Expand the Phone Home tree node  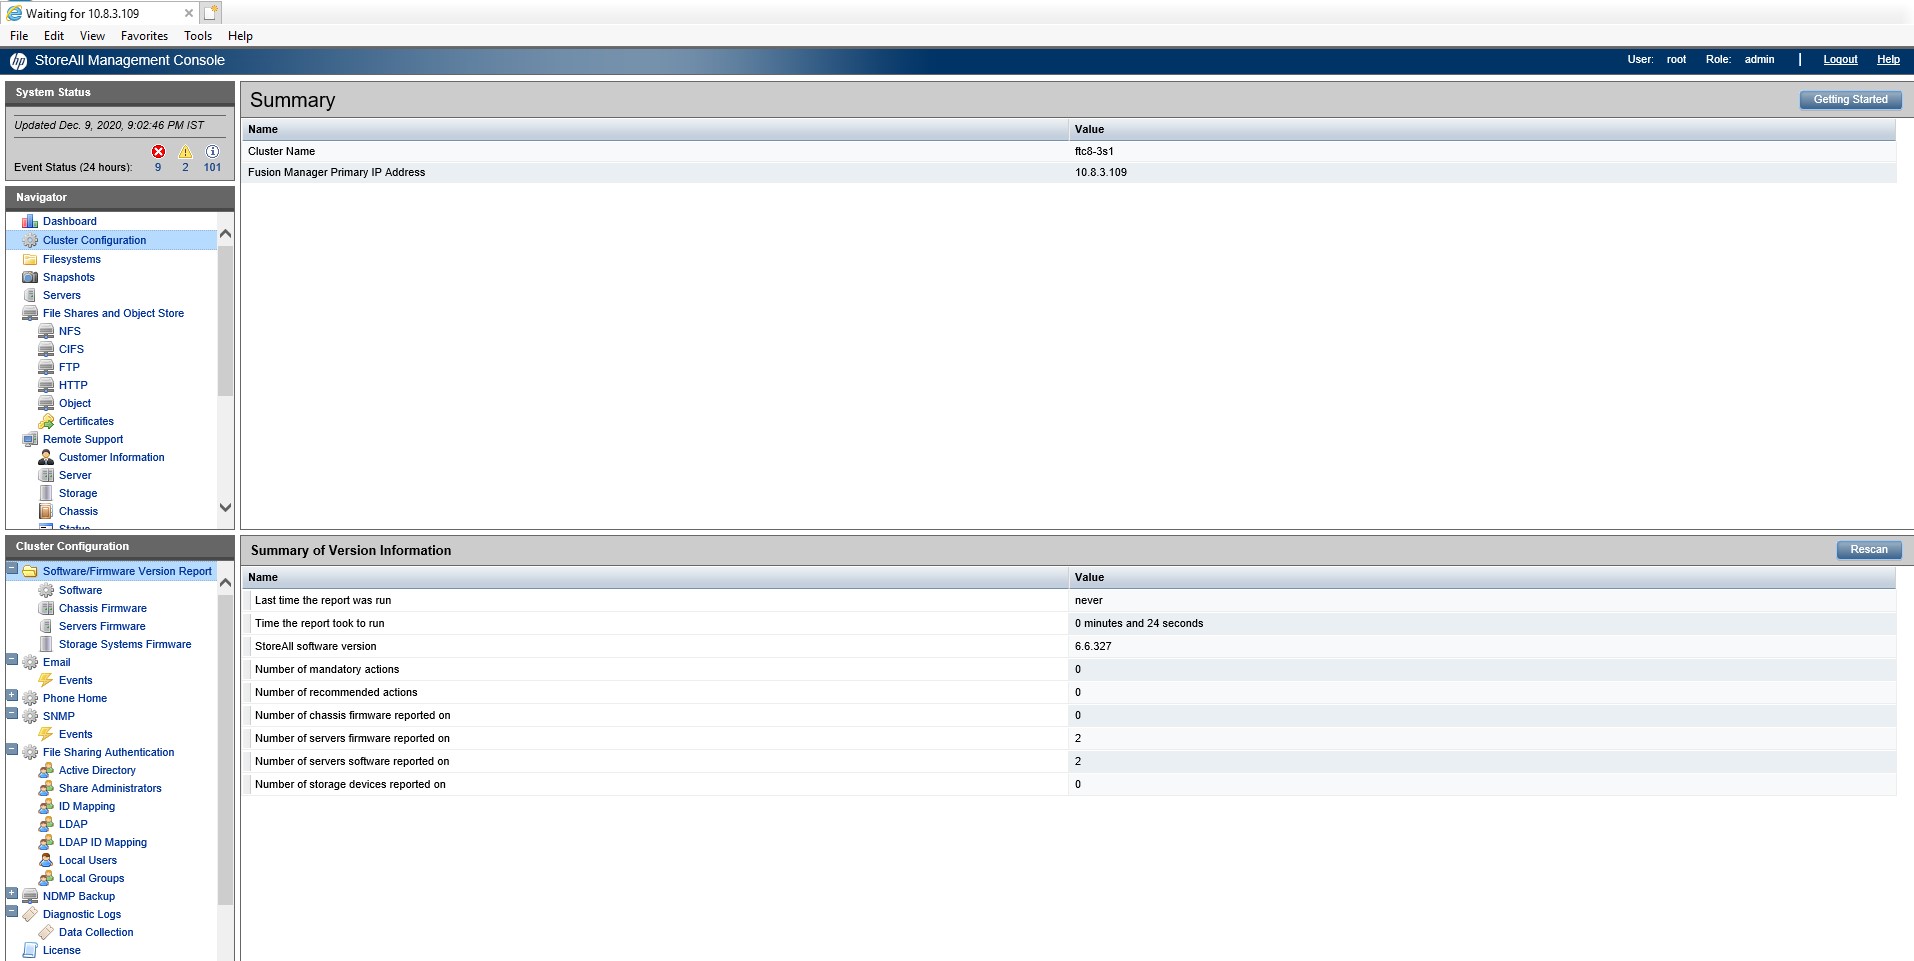click(x=9, y=694)
